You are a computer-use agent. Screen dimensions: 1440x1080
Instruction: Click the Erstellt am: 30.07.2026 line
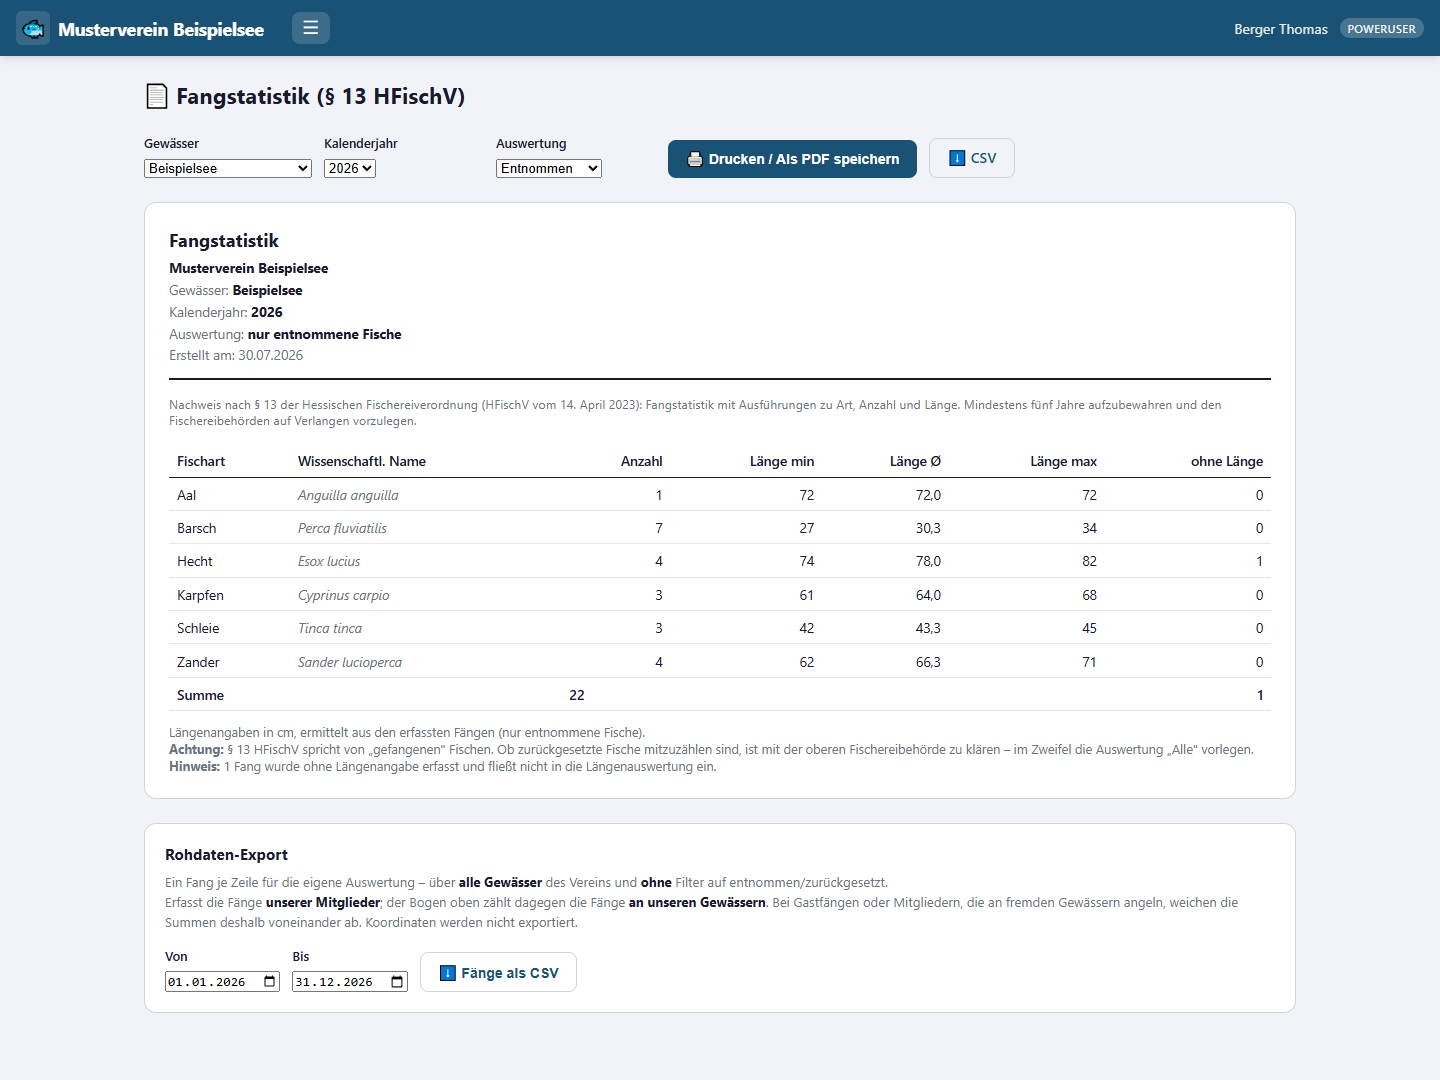click(236, 355)
